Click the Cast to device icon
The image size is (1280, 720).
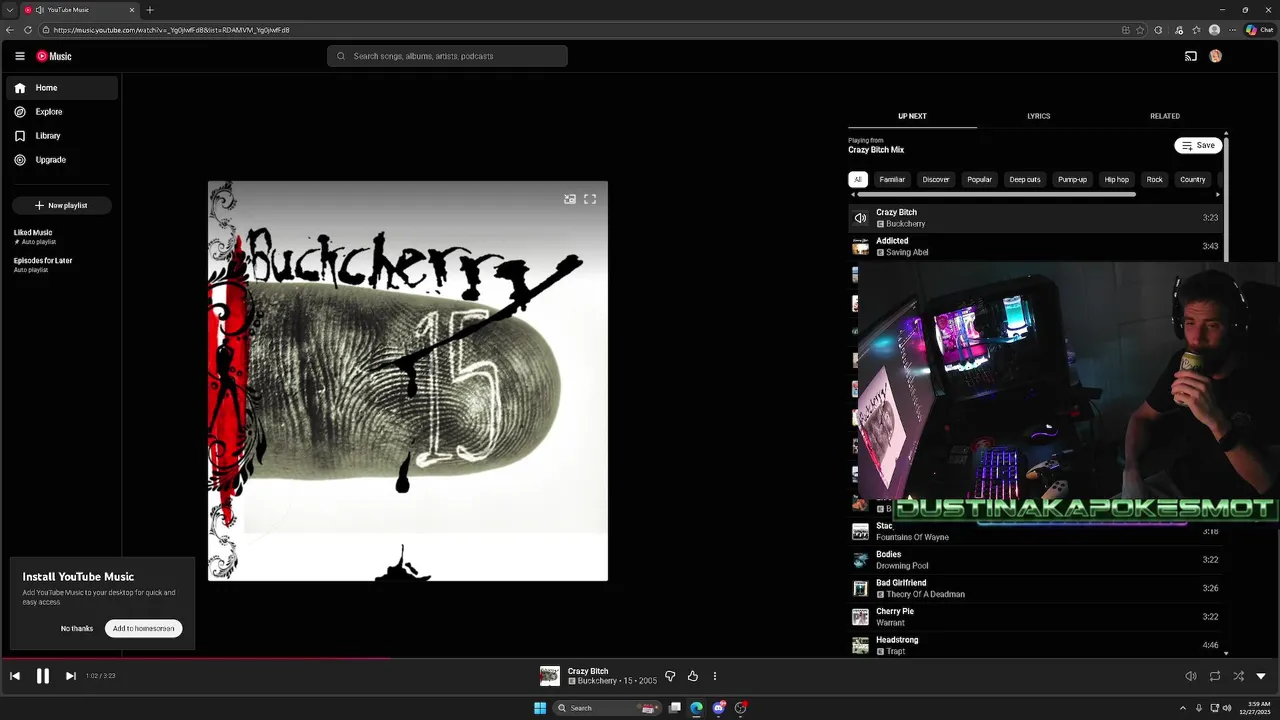tap(1191, 56)
